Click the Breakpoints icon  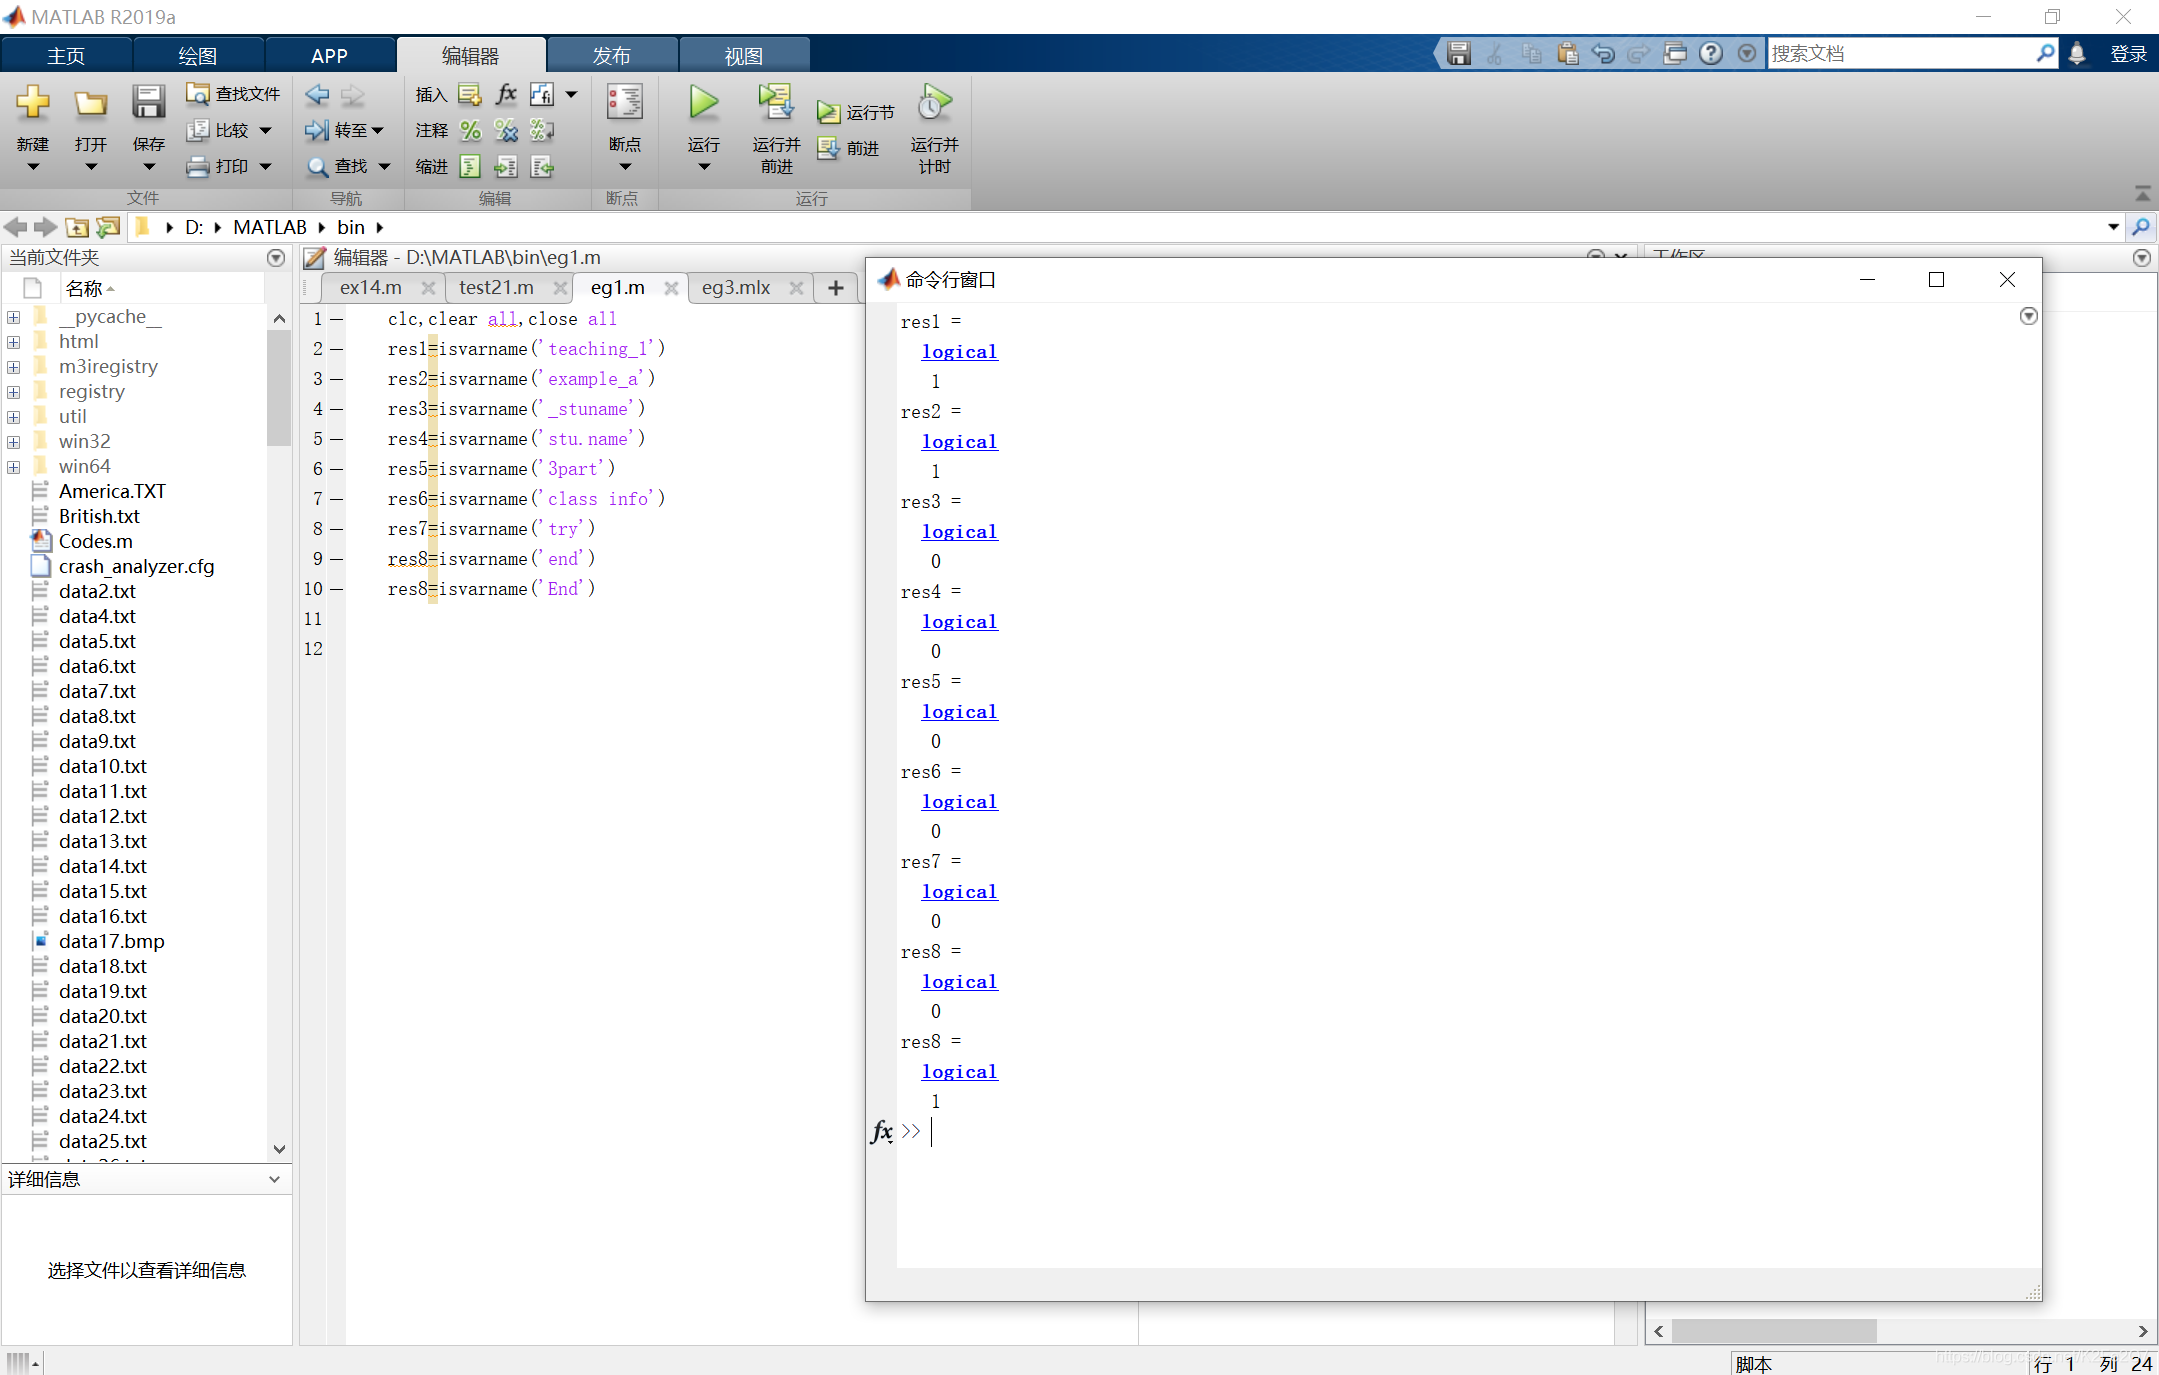624,103
